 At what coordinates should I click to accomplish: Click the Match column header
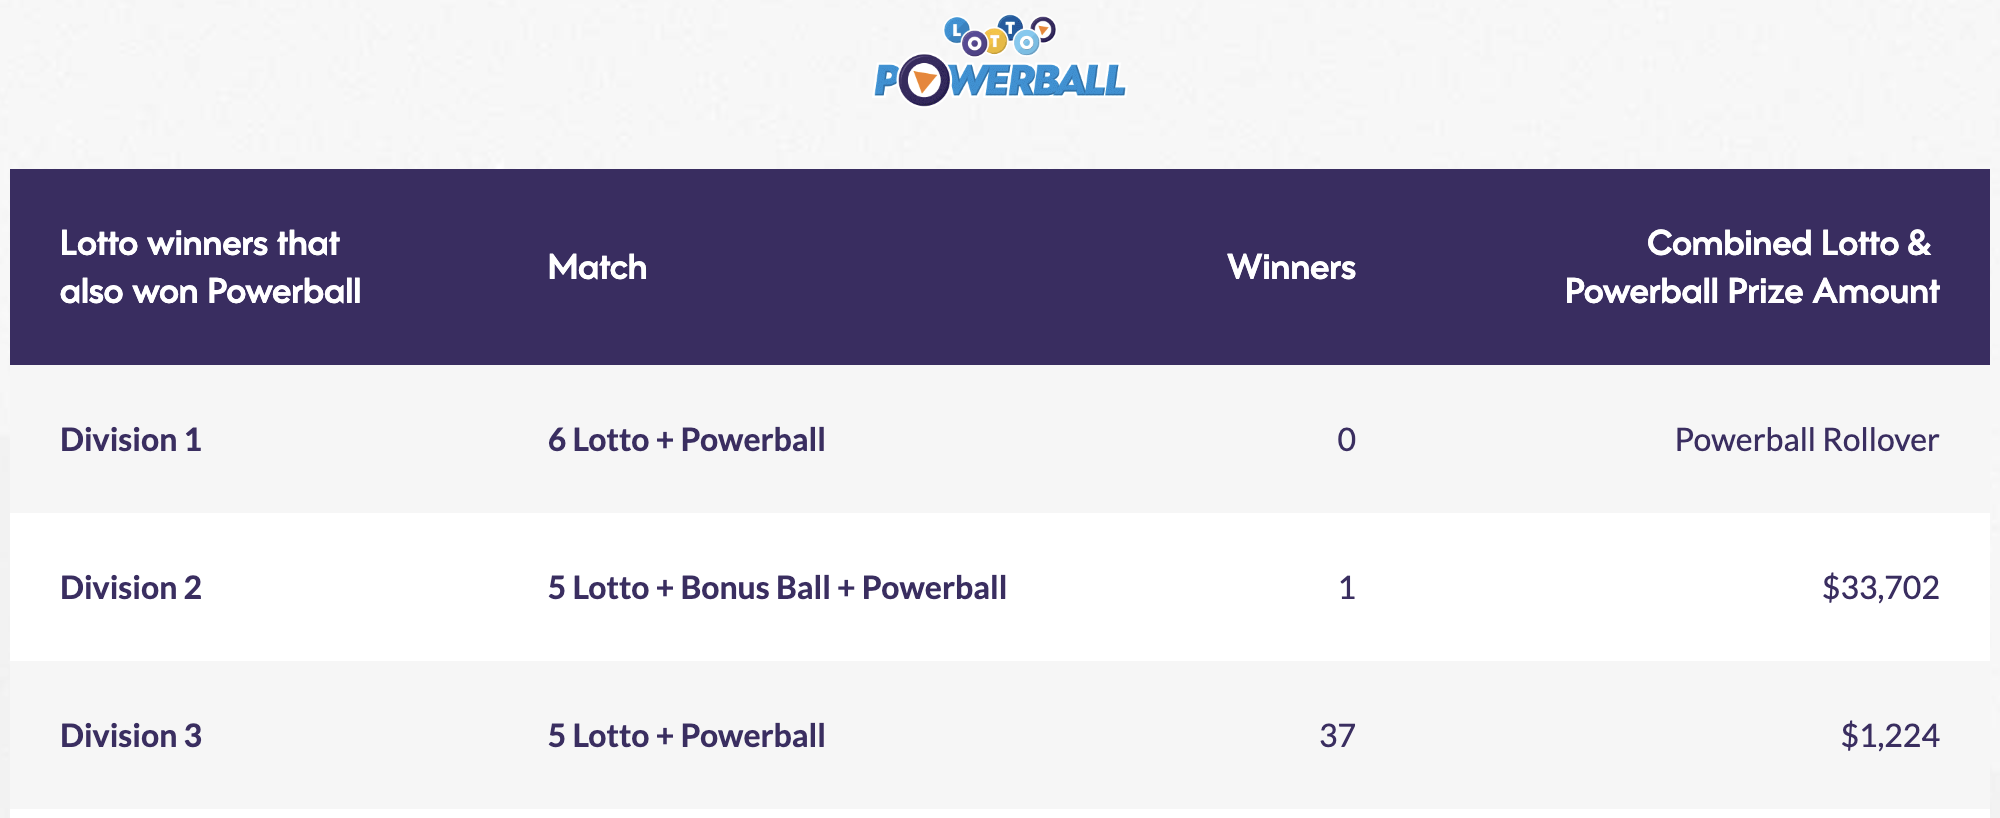(x=597, y=267)
